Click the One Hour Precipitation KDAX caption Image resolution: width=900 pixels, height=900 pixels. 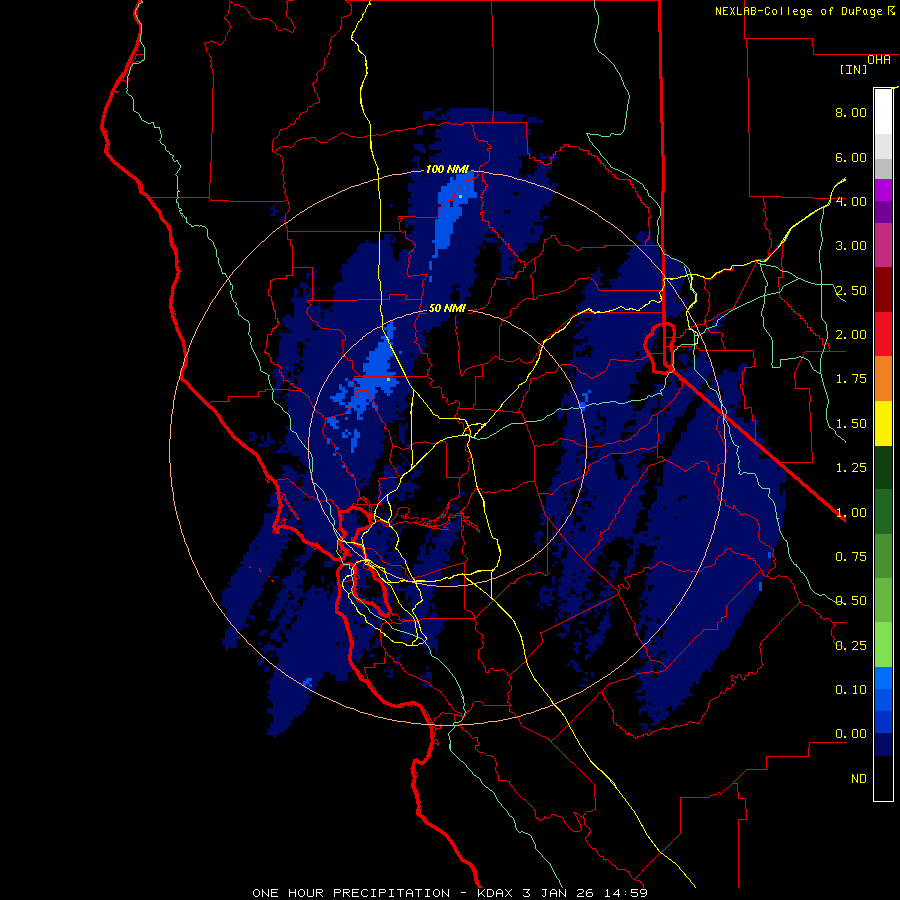450,893
